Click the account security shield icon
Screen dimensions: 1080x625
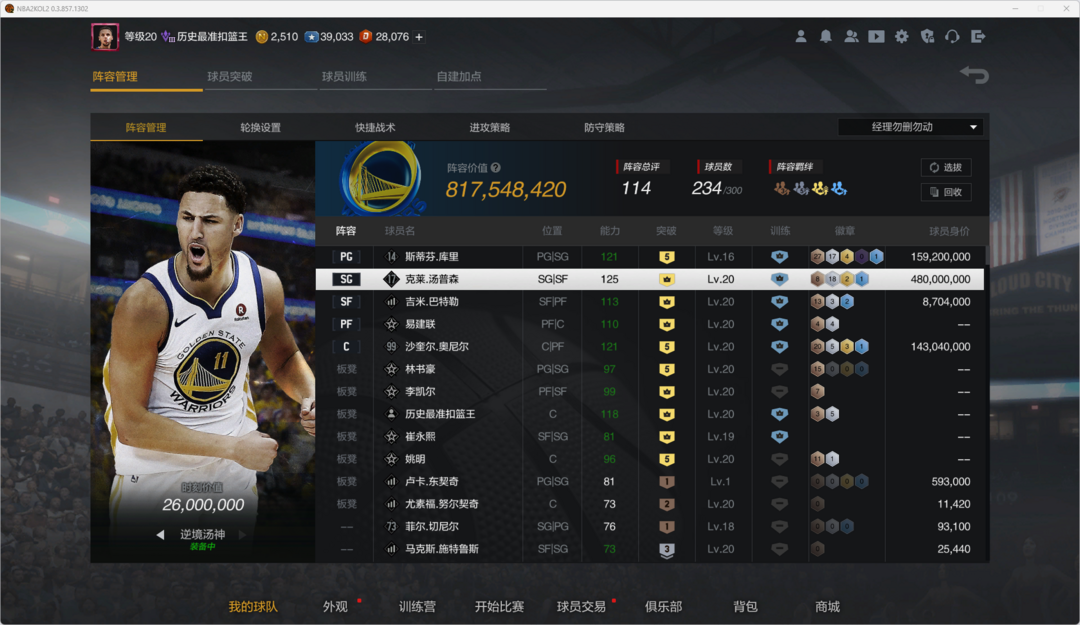click(927, 36)
